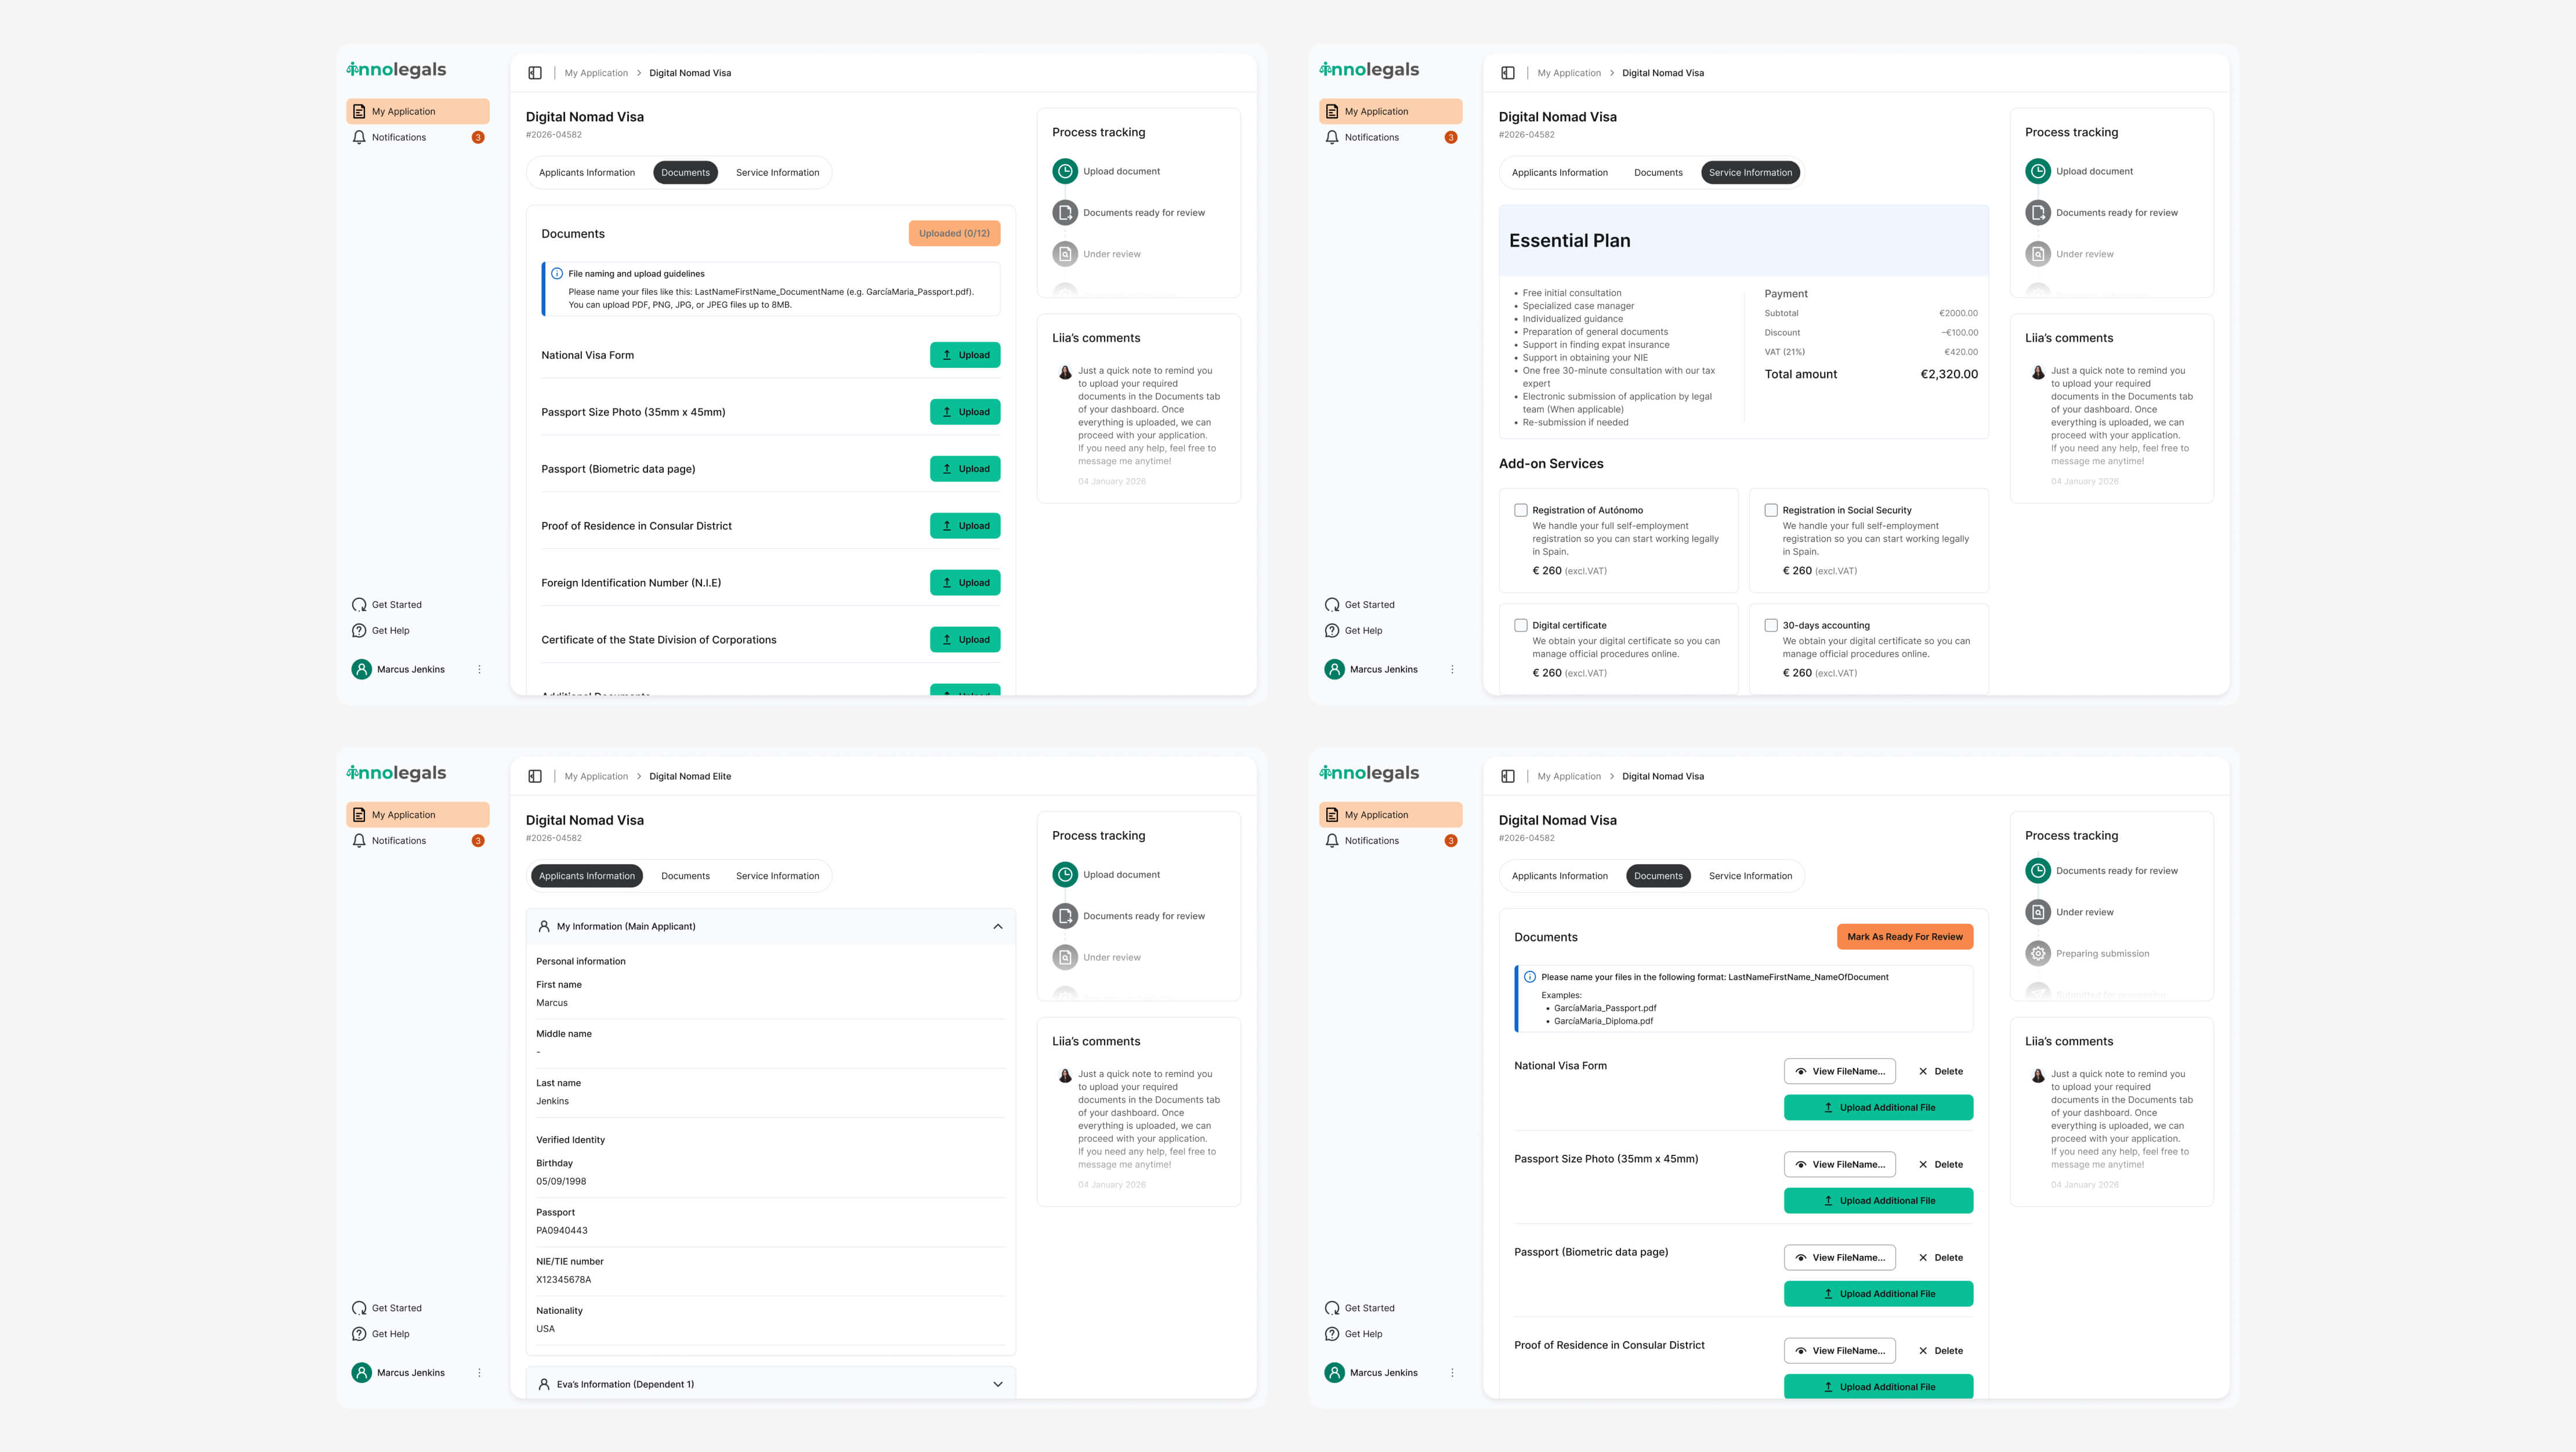Select the 30-days accounting checkbox
This screenshot has height=1452, width=2576.
pos(1771,624)
